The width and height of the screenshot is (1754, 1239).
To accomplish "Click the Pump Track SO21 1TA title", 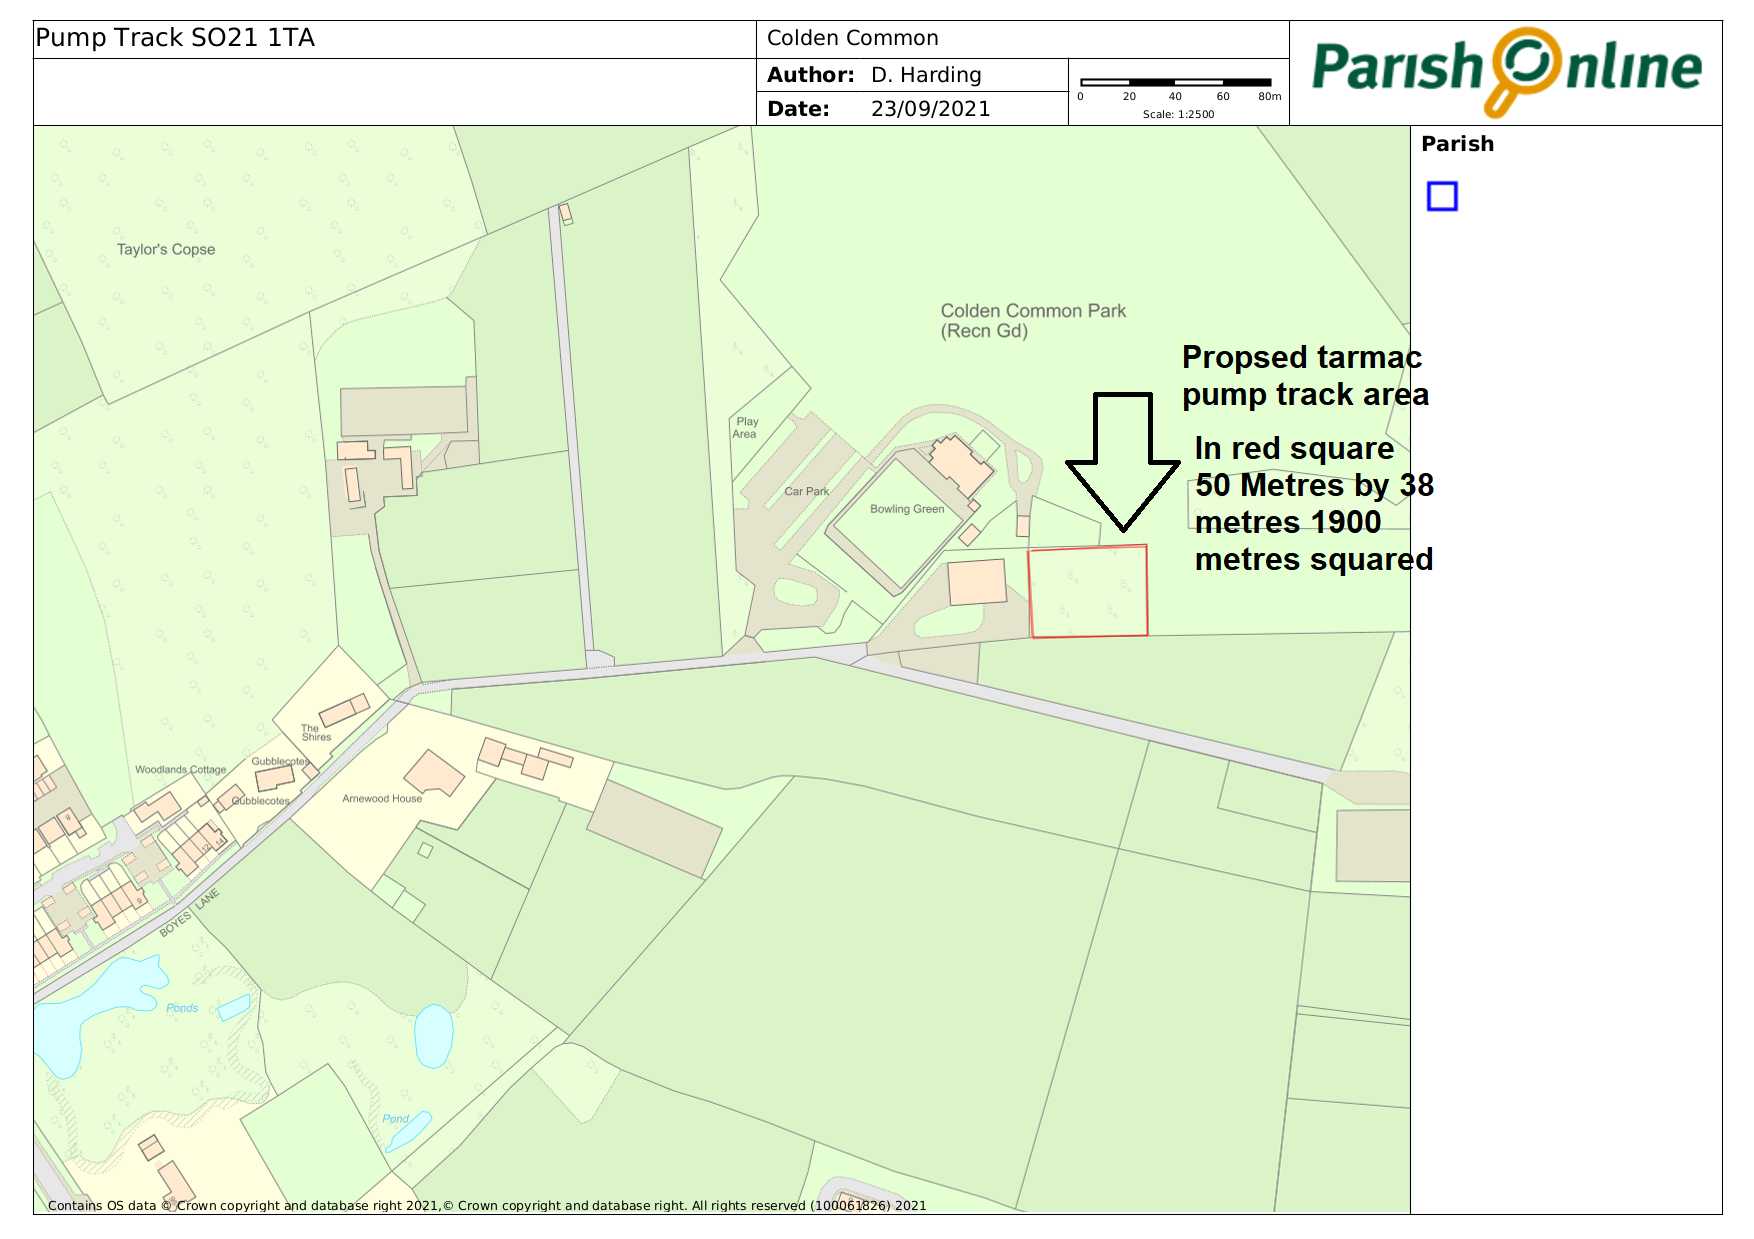I will tap(175, 38).
